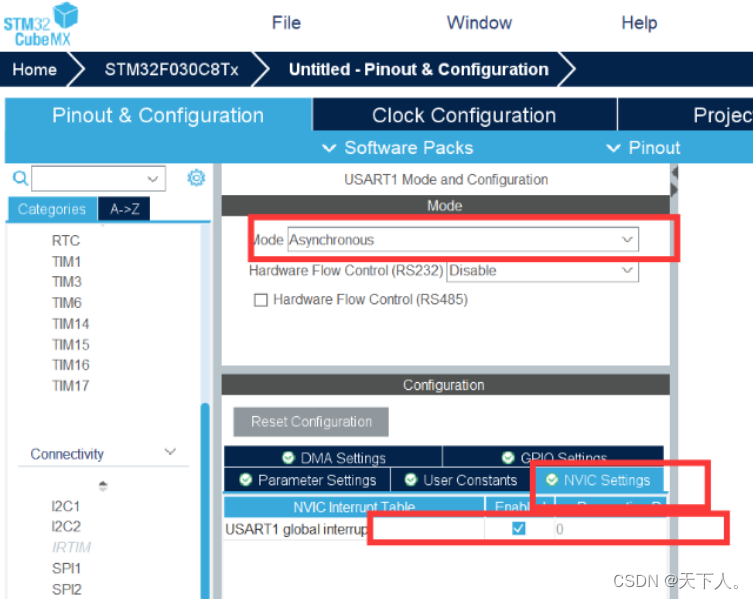Click the Reset Configuration button
The image size is (753, 599).
(x=311, y=422)
